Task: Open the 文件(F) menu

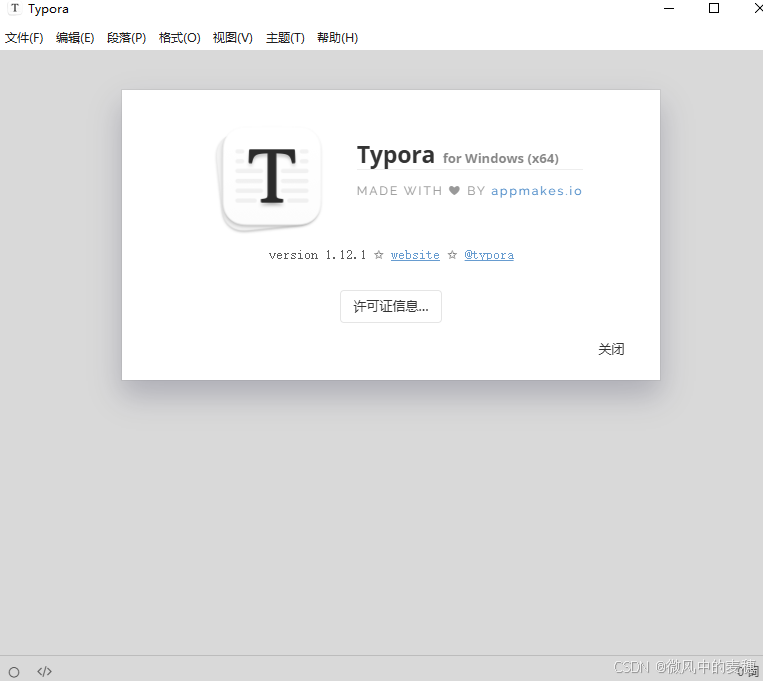Action: pos(24,37)
